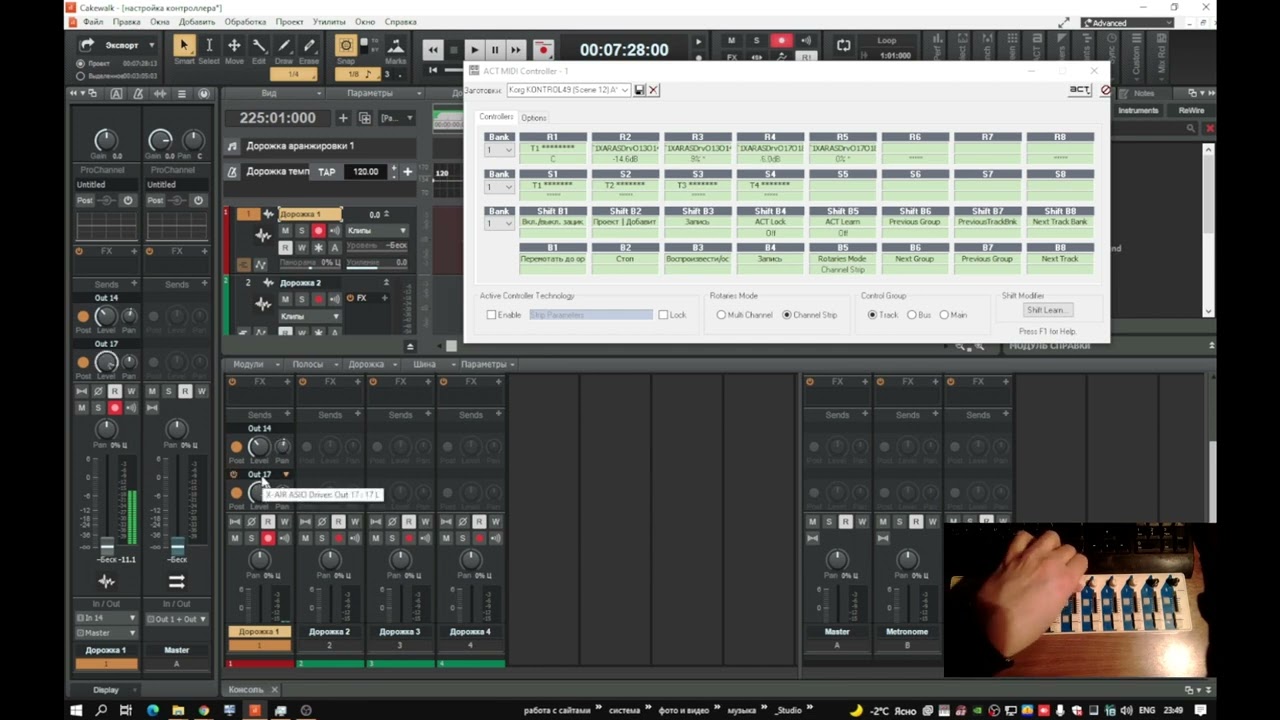Screen dimensions: 1280x720
Task: Tick the Enable checkbox in Active Controller Technology
Action: [x=491, y=315]
